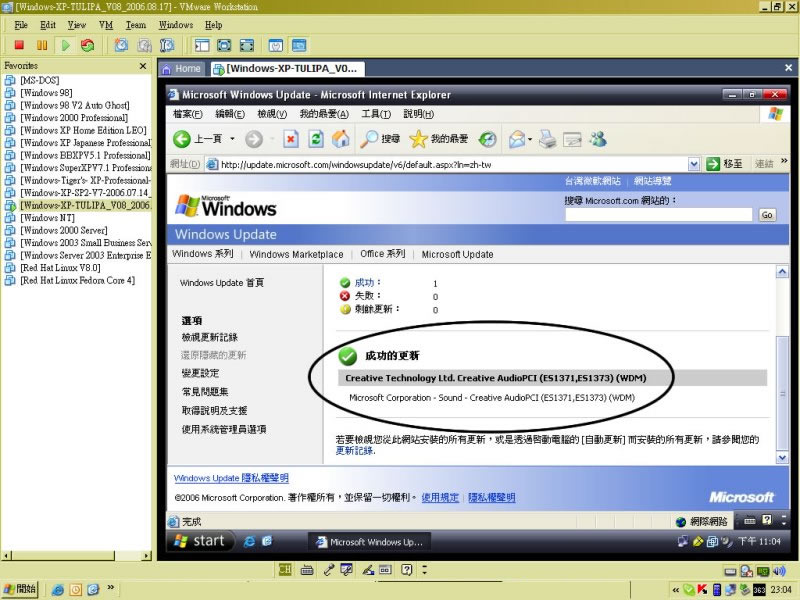Open the VM menu in VMware
800x600 pixels.
click(106, 25)
